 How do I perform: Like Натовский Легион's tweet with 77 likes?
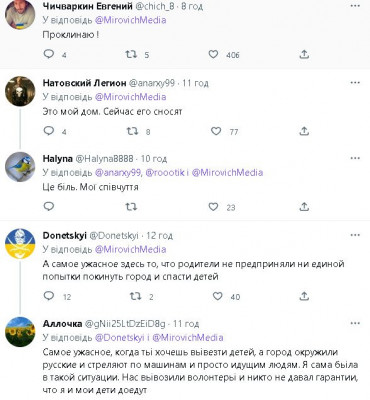216,131
